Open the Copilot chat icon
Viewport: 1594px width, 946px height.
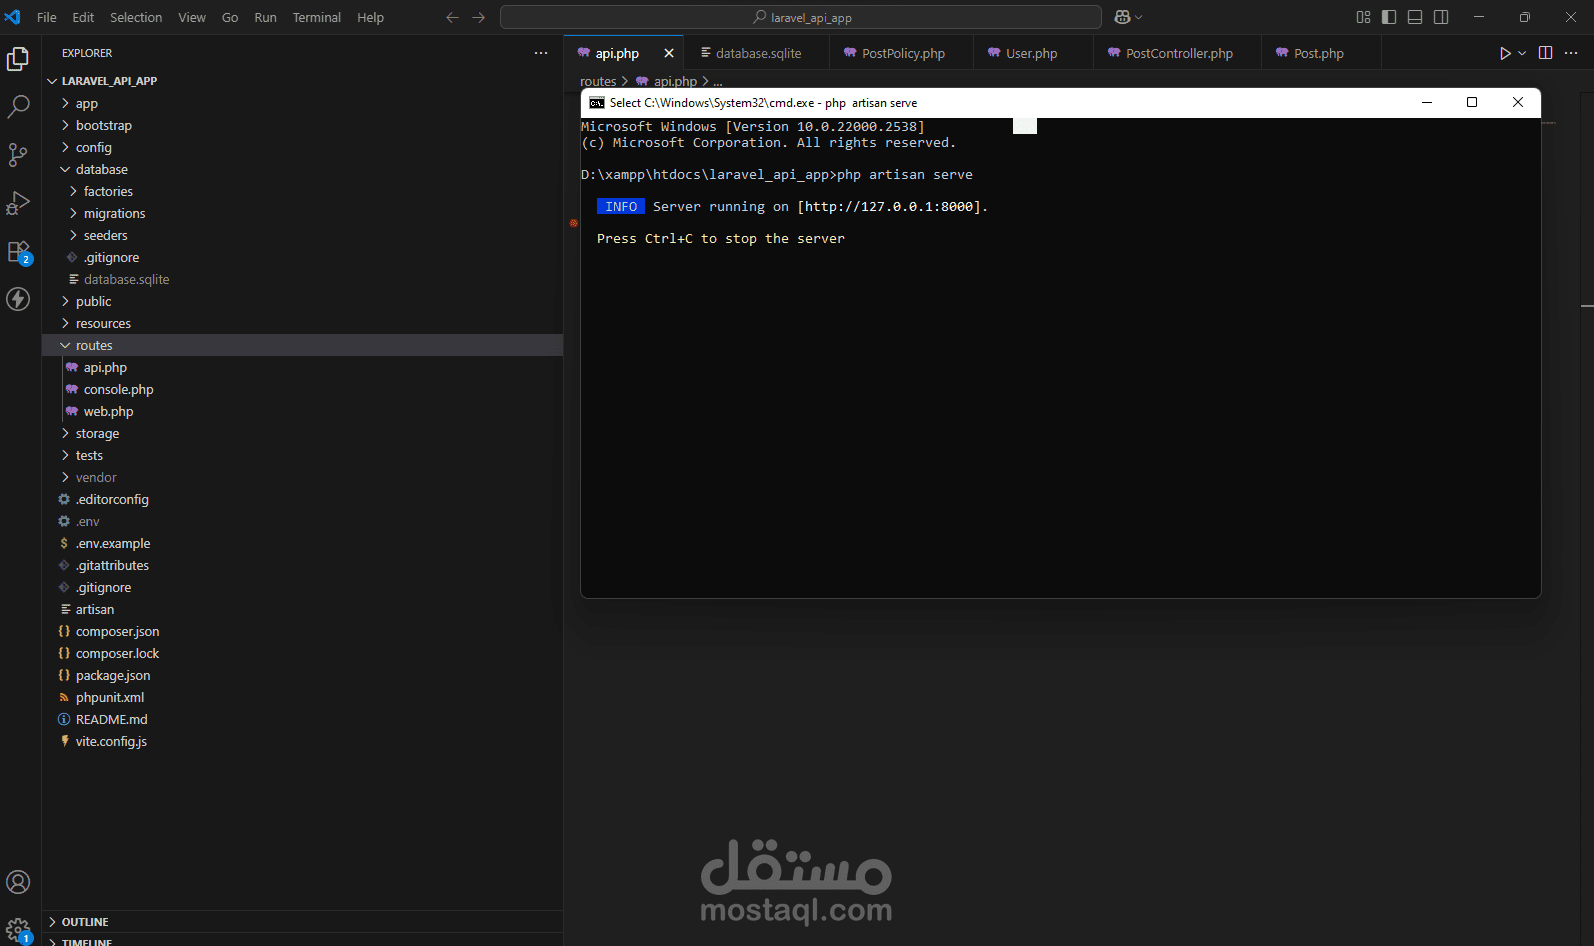click(x=1123, y=17)
